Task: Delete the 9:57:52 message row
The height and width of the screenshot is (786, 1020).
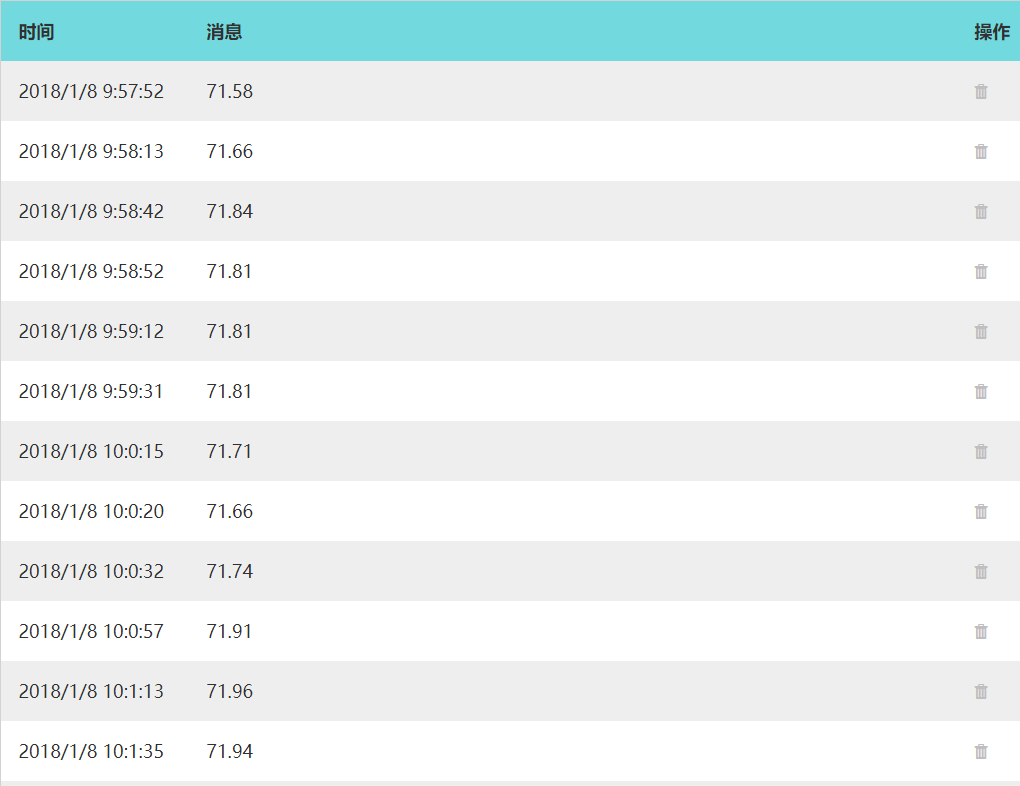Action: [981, 91]
